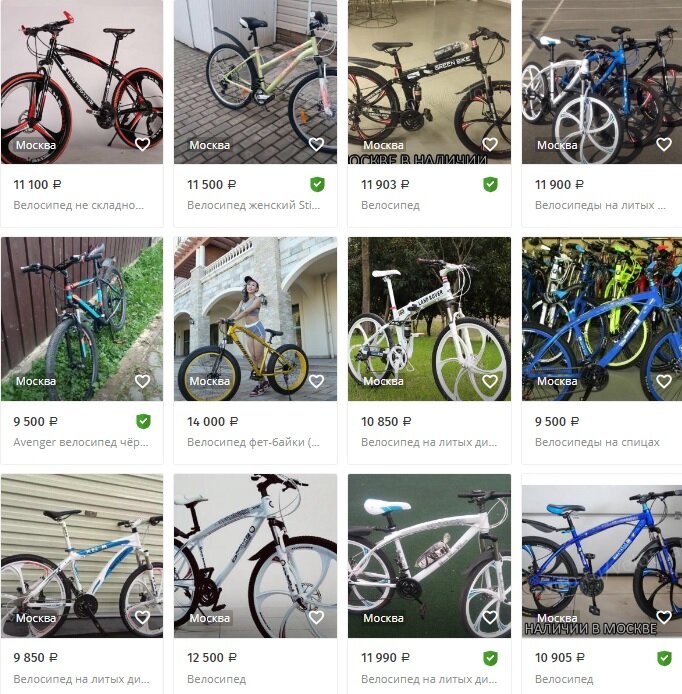682x694 pixels.
Task: Click green verified shield on 11 500 ₽ listing
Action: 317,184
